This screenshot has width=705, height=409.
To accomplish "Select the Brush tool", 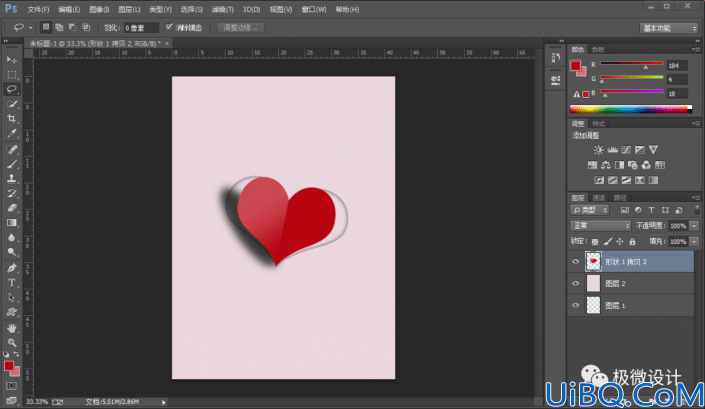I will pyautogui.click(x=12, y=164).
